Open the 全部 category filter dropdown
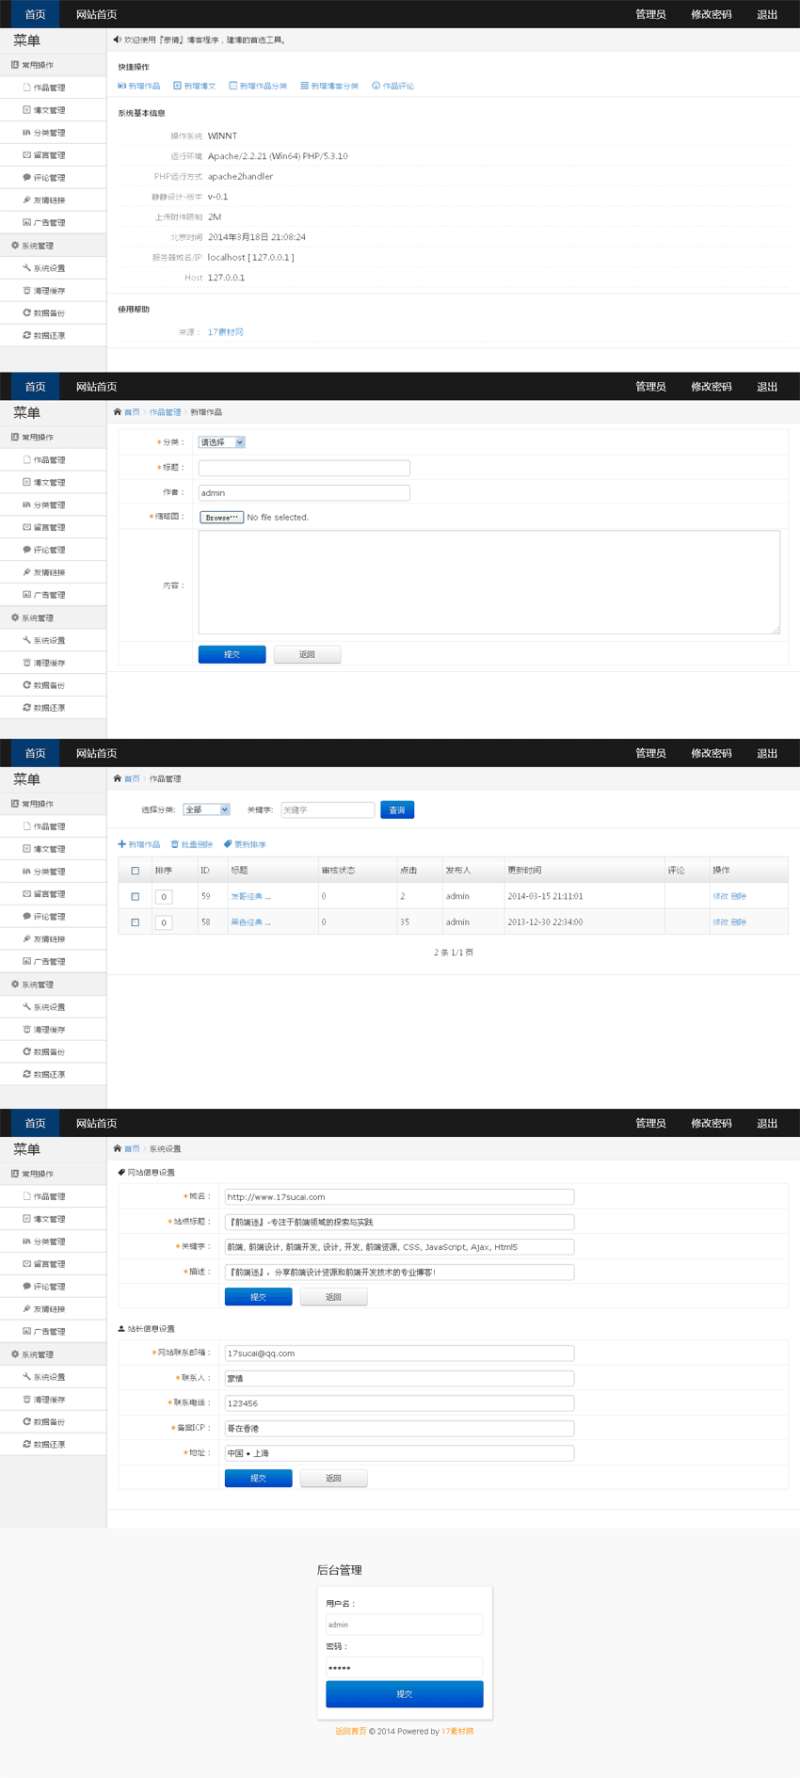800x1778 pixels. point(207,810)
